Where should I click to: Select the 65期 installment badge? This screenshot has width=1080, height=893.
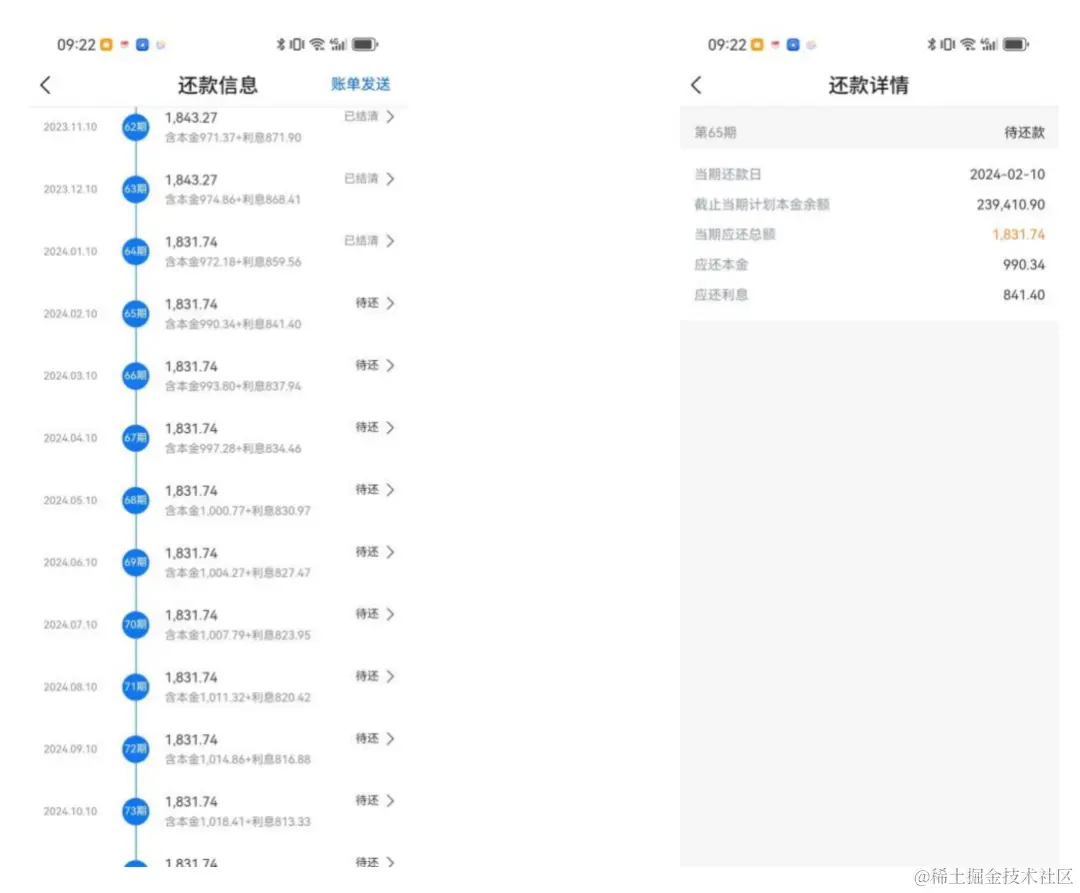[x=135, y=313]
